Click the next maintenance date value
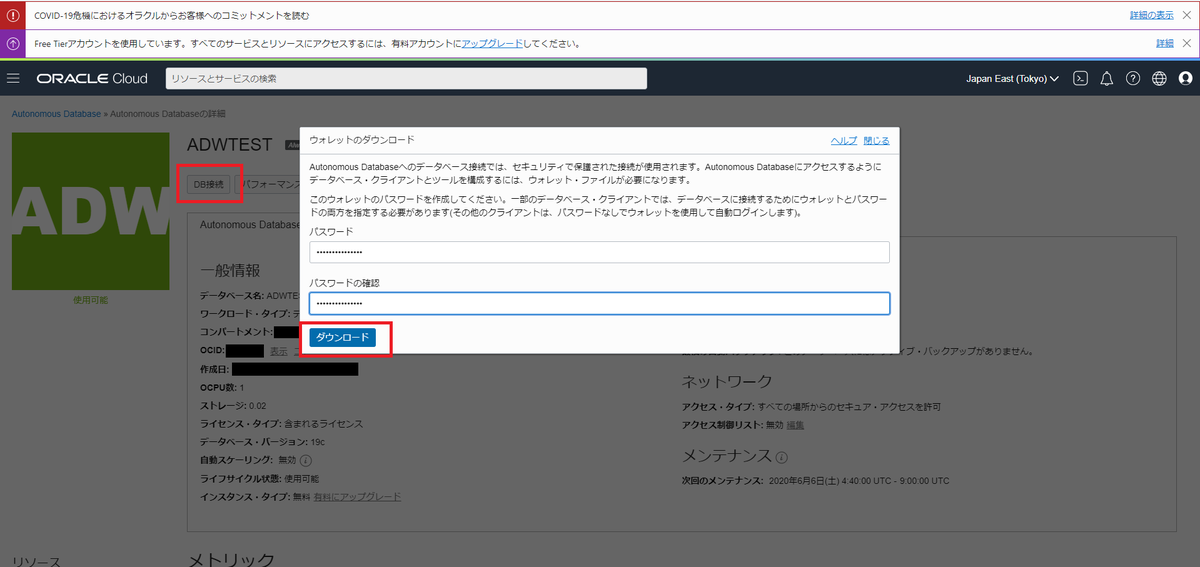Screen dimensions: 1200x567 [860, 480]
